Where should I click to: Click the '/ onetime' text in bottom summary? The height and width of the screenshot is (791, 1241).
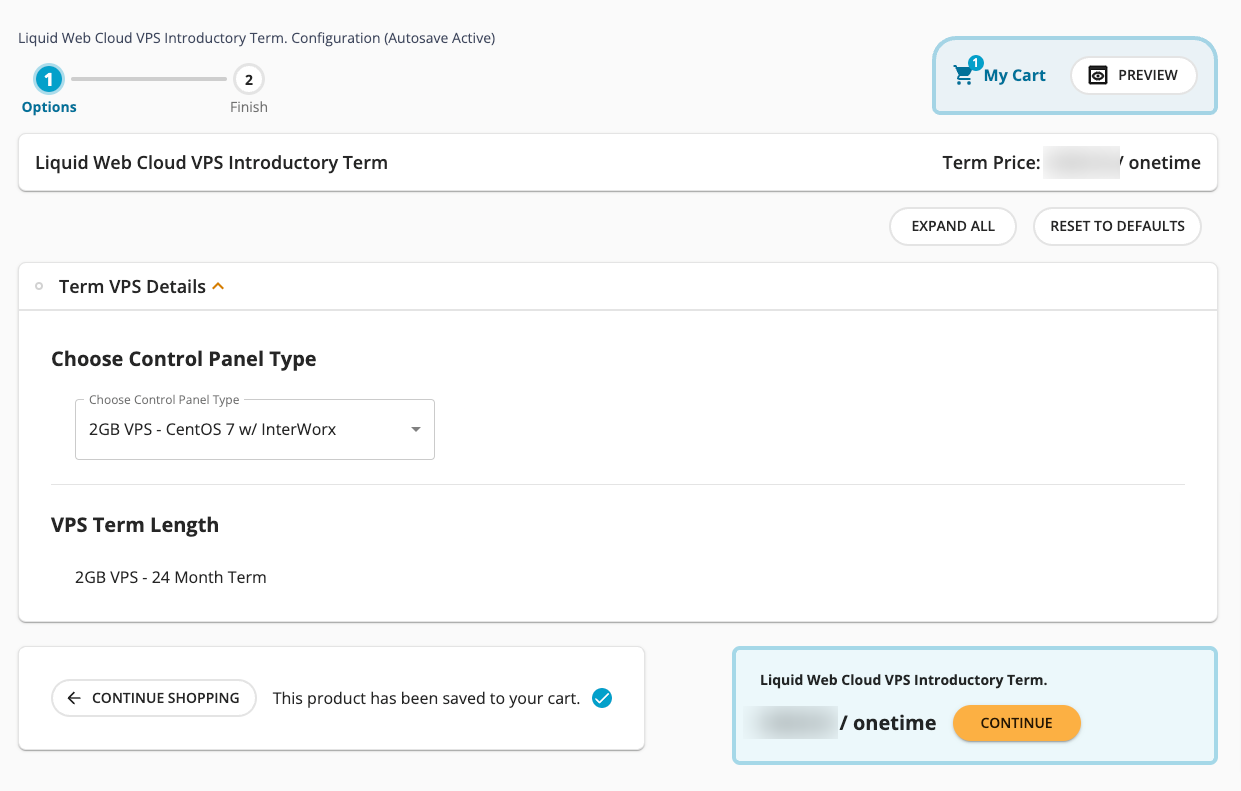pyautogui.click(x=888, y=723)
